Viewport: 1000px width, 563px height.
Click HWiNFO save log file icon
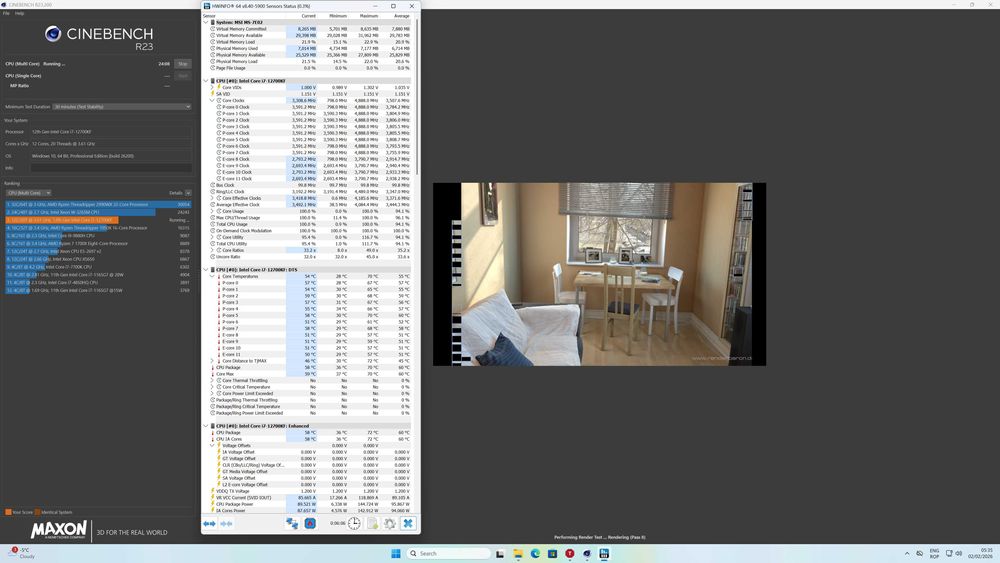[x=372, y=523]
